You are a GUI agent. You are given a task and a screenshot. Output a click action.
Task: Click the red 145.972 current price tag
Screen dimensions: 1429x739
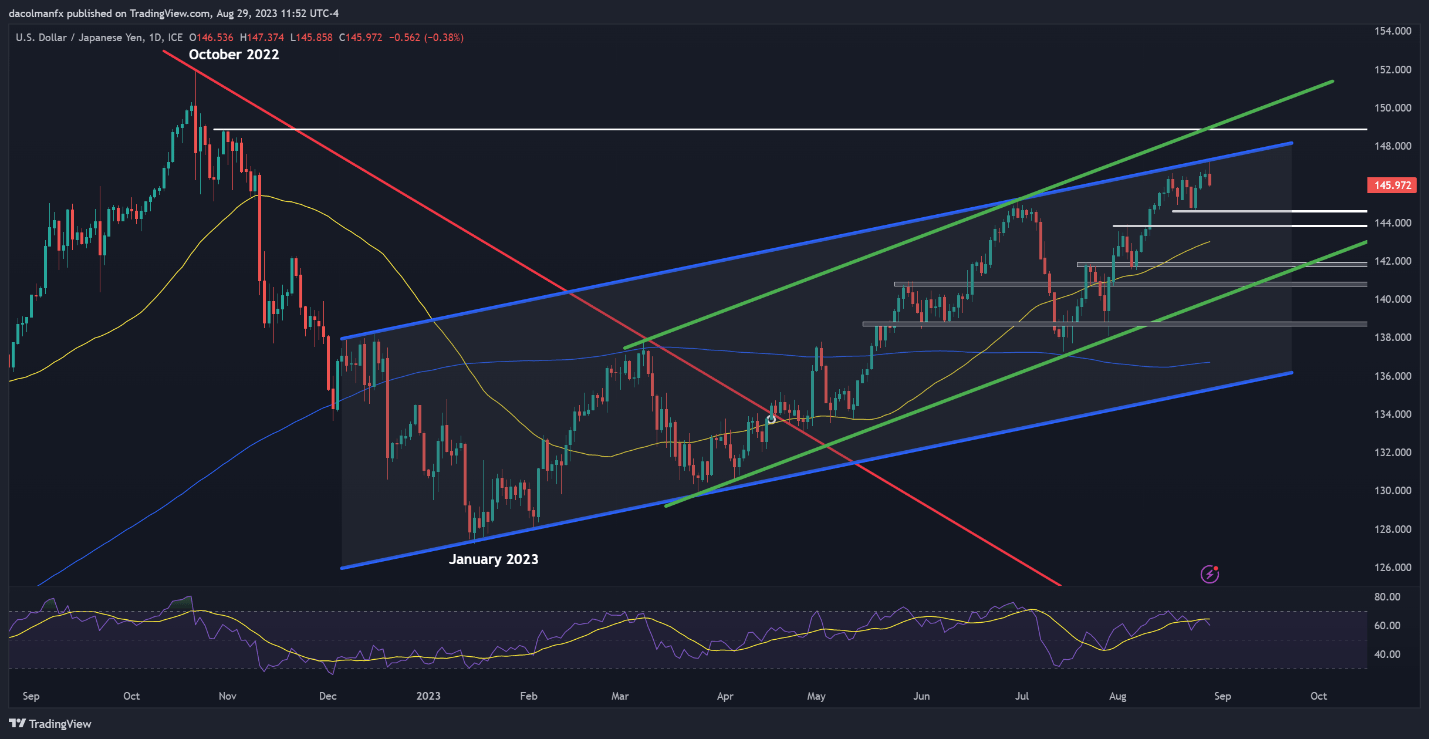[1392, 185]
